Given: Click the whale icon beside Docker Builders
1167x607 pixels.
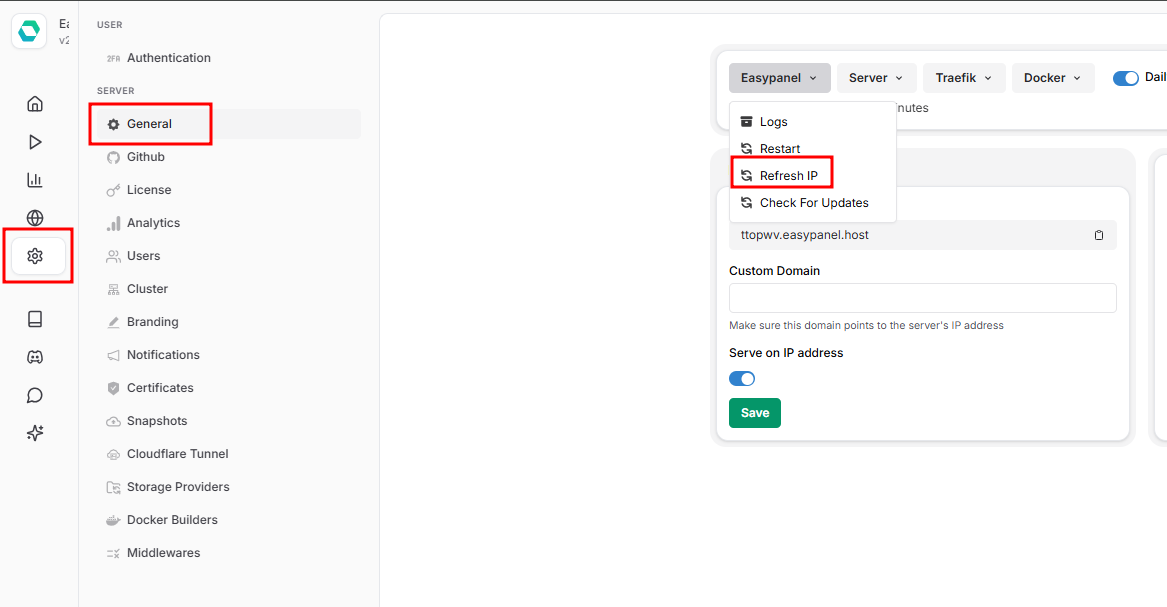Looking at the screenshot, I should point(113,520).
